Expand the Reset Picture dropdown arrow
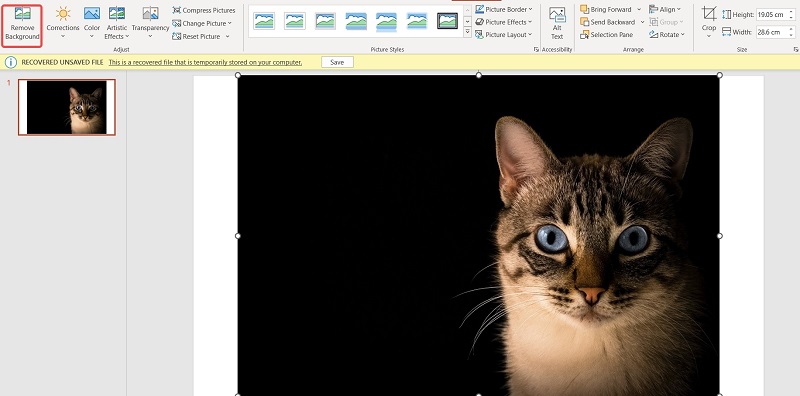The image size is (800, 396). pyautogui.click(x=228, y=36)
